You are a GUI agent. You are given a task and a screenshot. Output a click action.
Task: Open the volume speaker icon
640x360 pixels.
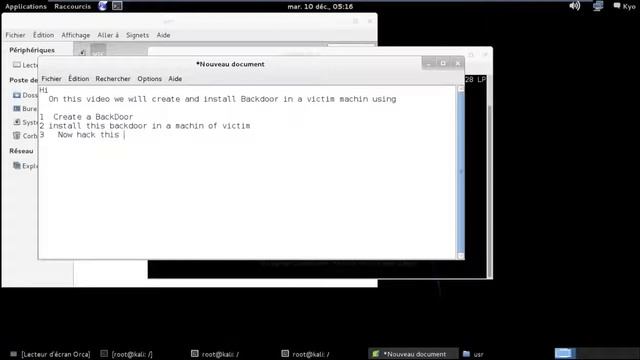click(575, 6)
